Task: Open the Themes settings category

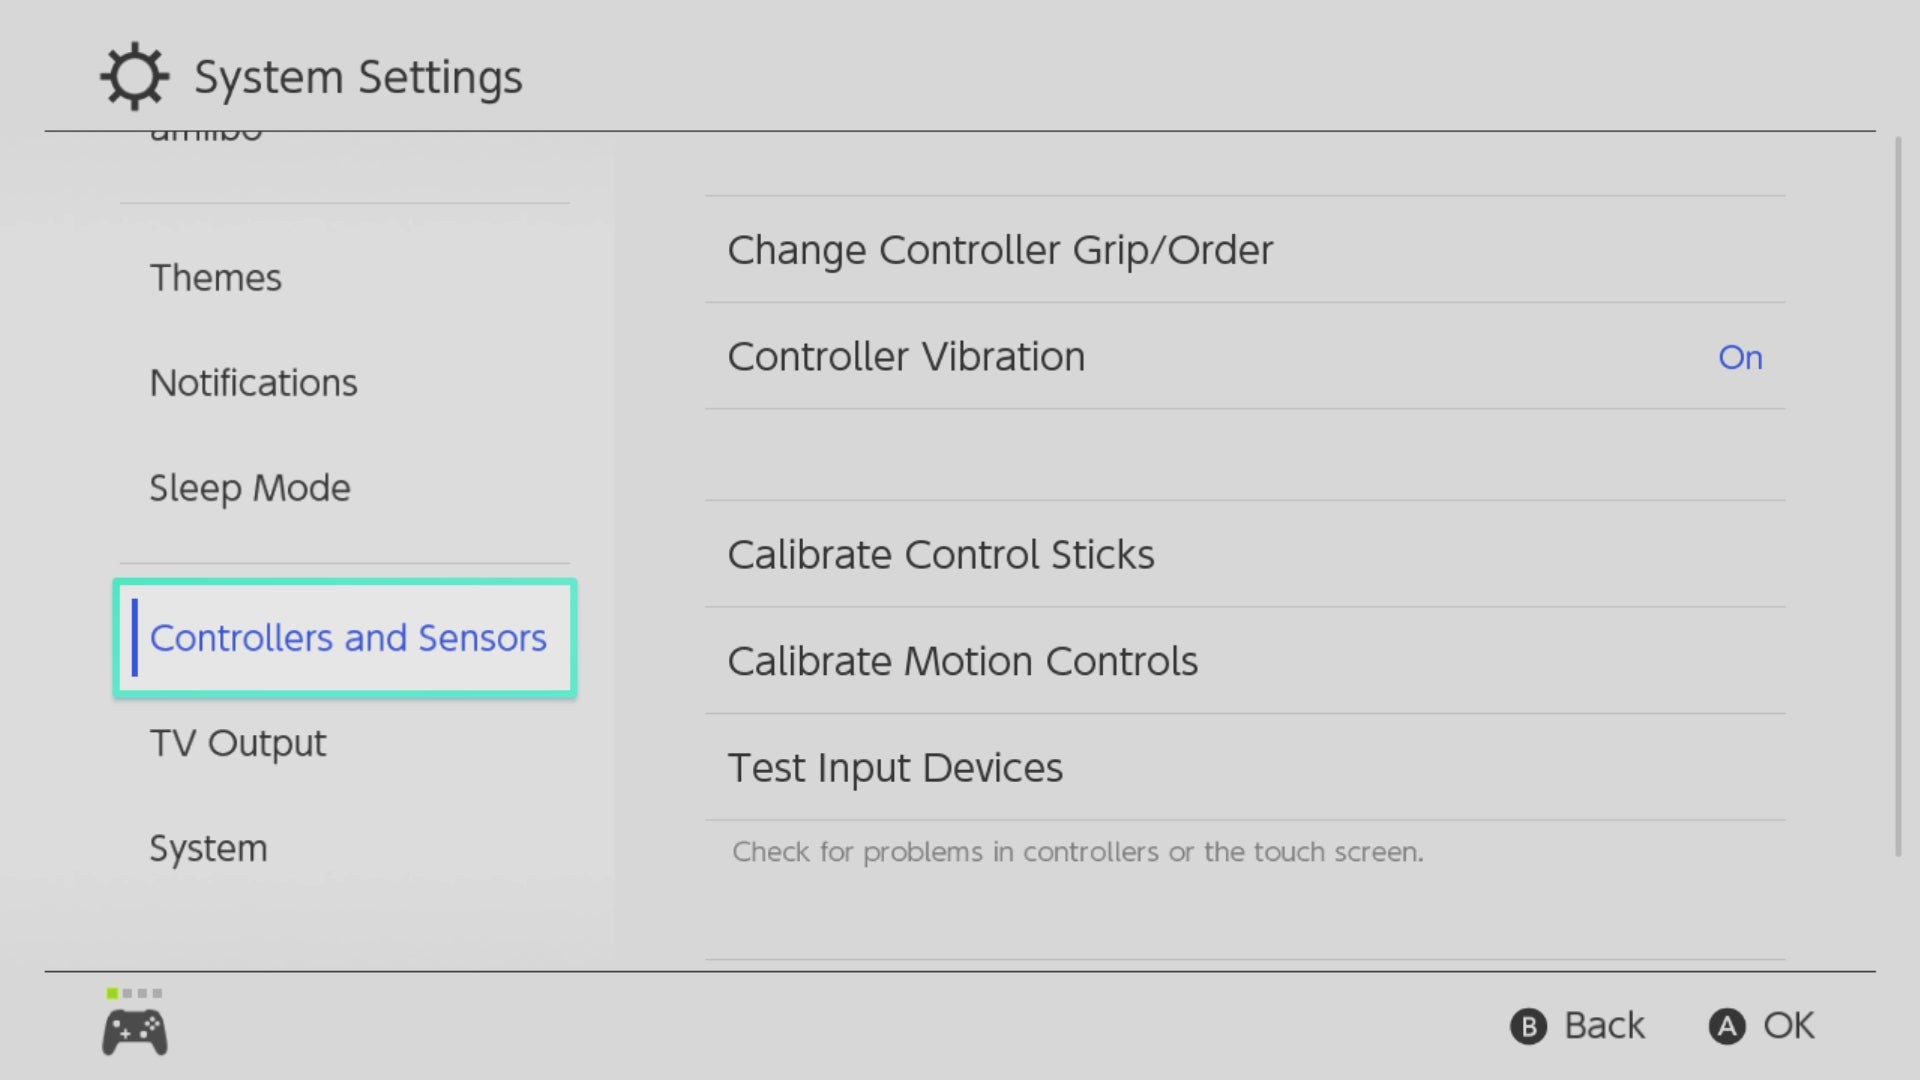Action: (x=216, y=277)
